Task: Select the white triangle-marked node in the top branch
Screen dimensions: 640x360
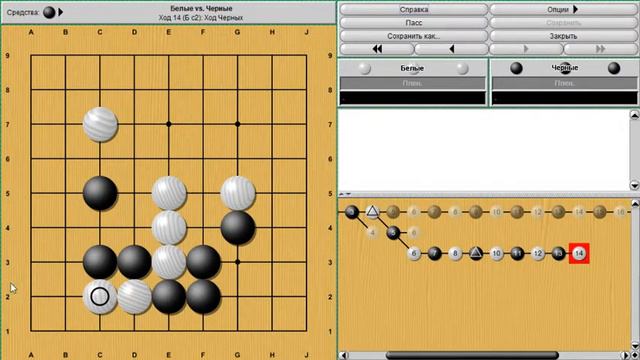Action: click(372, 212)
